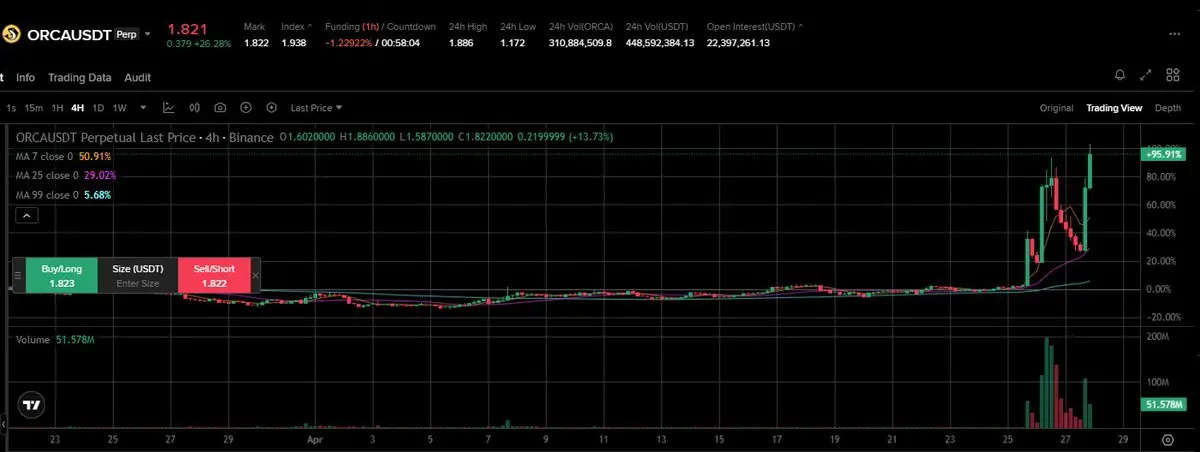Open chart settings gear at time axis
This screenshot has width=1200, height=452.
pyautogui.click(x=1167, y=439)
